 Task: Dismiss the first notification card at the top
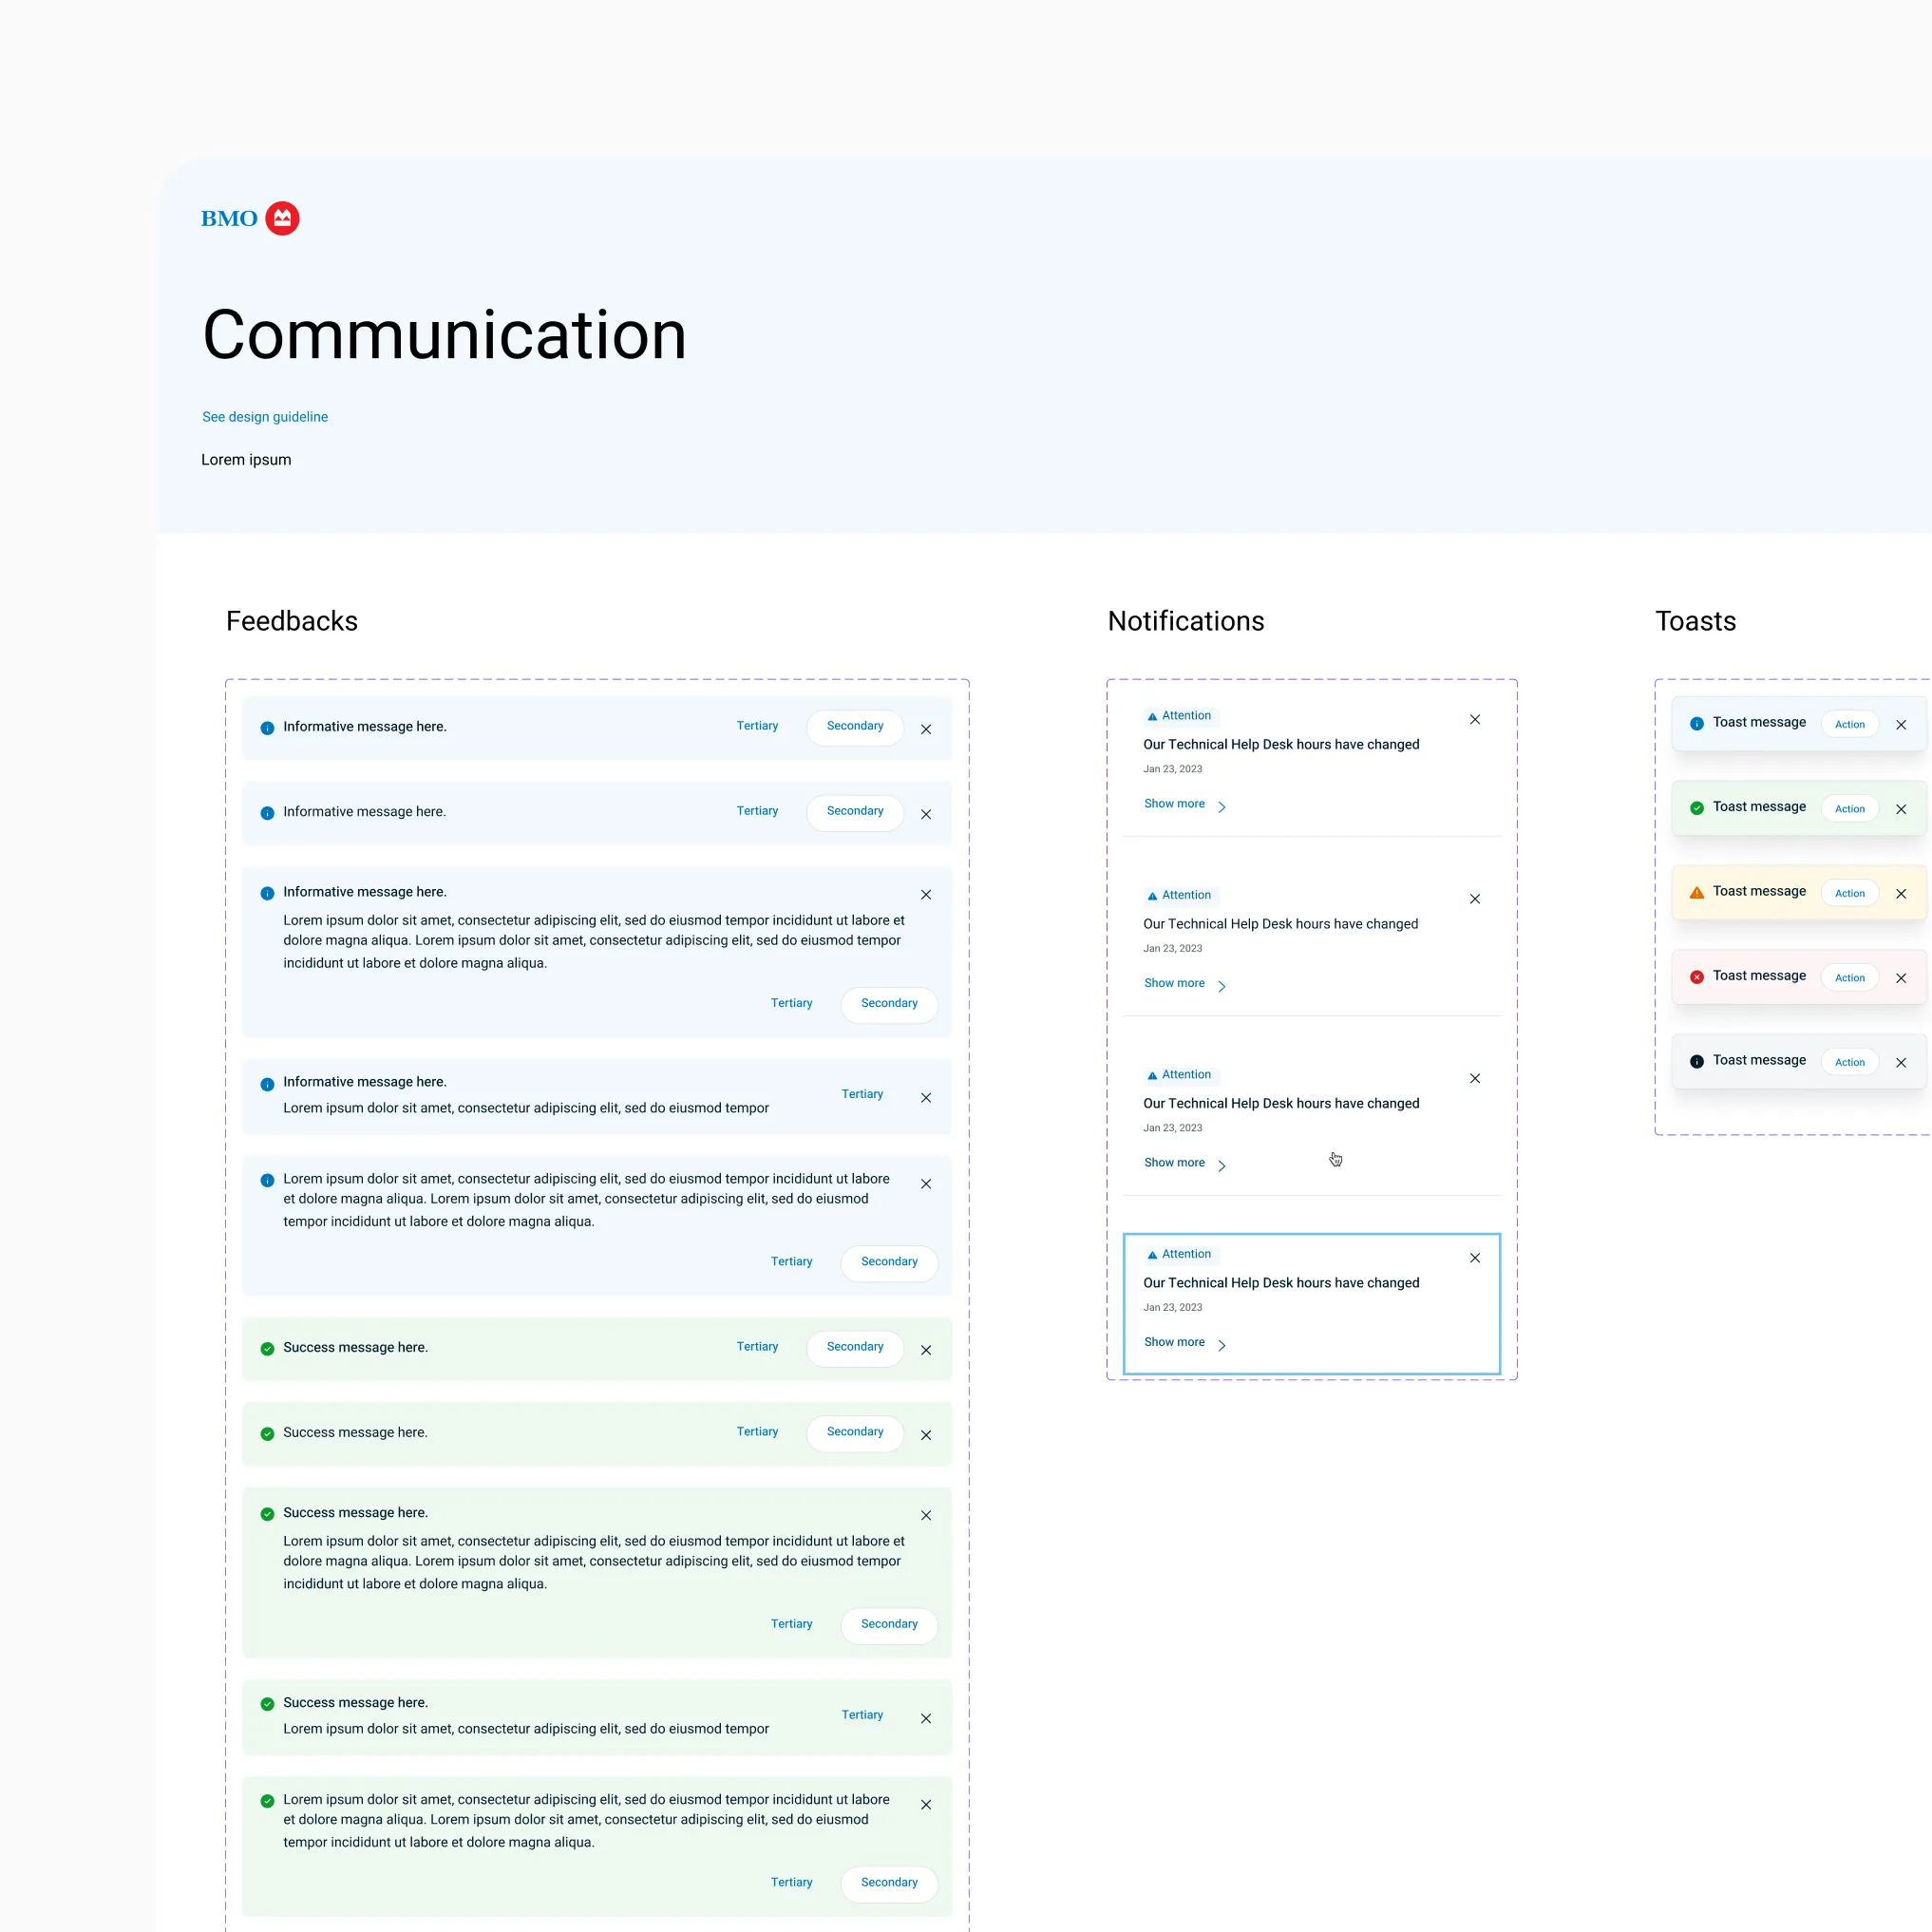pyautogui.click(x=1475, y=720)
